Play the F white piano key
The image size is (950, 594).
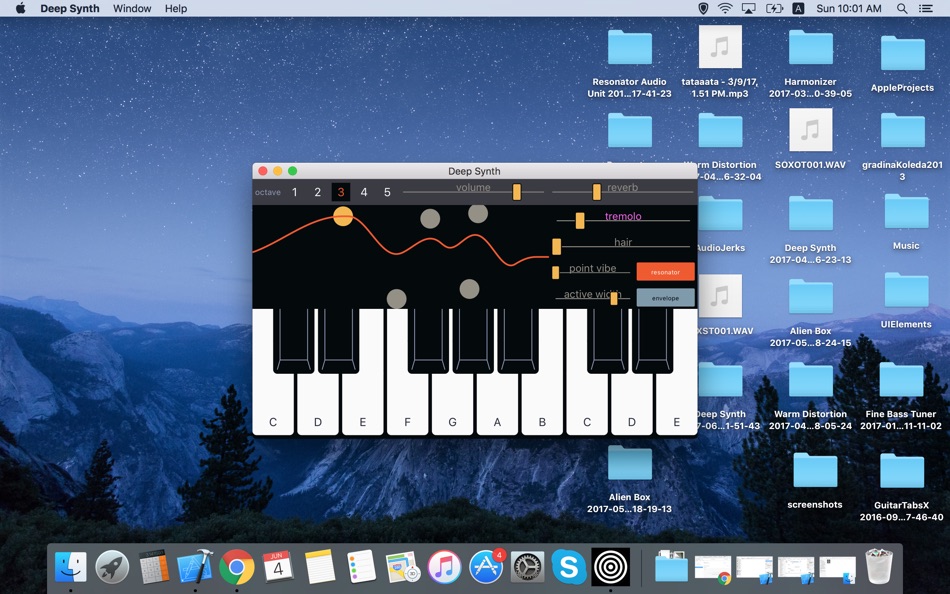(x=407, y=403)
